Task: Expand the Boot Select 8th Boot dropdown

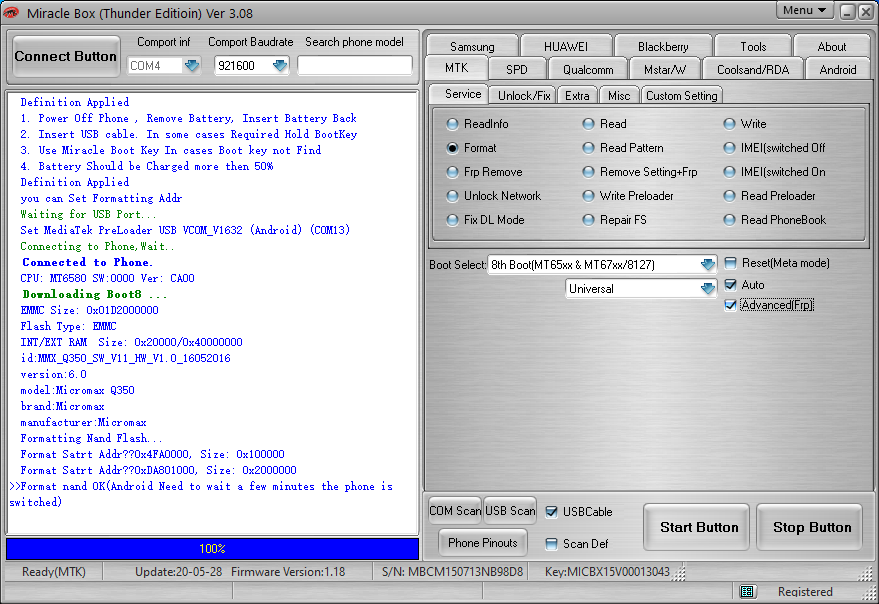Action: point(707,264)
